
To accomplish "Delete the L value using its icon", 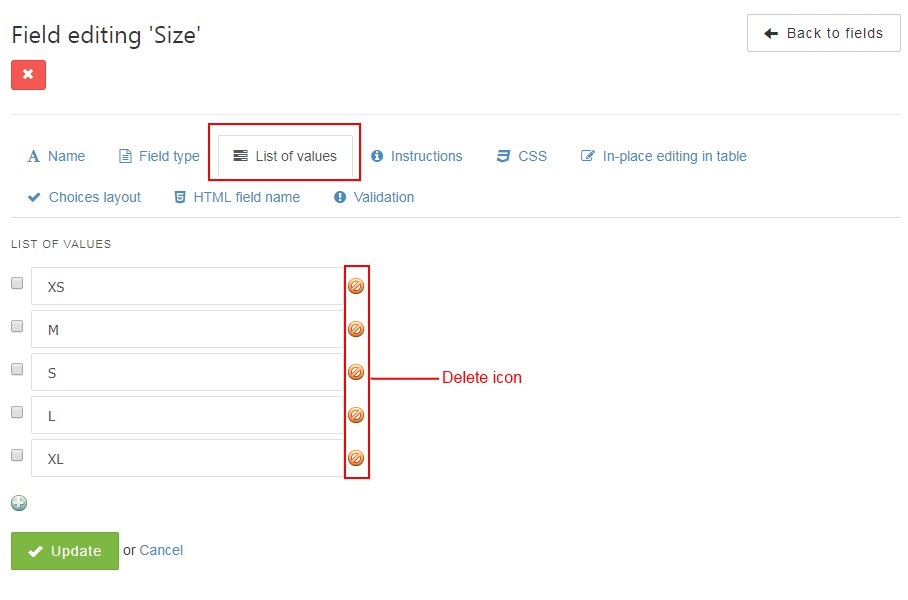I will pyautogui.click(x=356, y=415).
